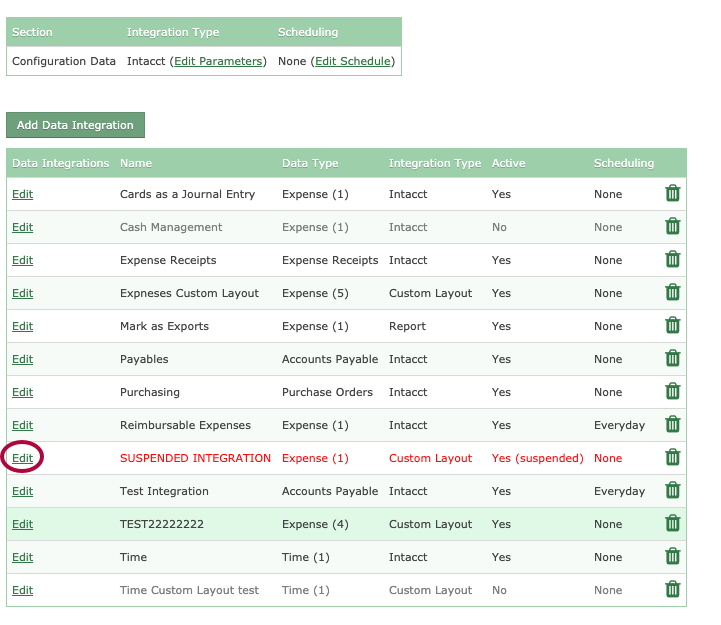This screenshot has height=625, width=721.
Task: Click 'Everyday' in Test Integration row
Action: point(619,491)
